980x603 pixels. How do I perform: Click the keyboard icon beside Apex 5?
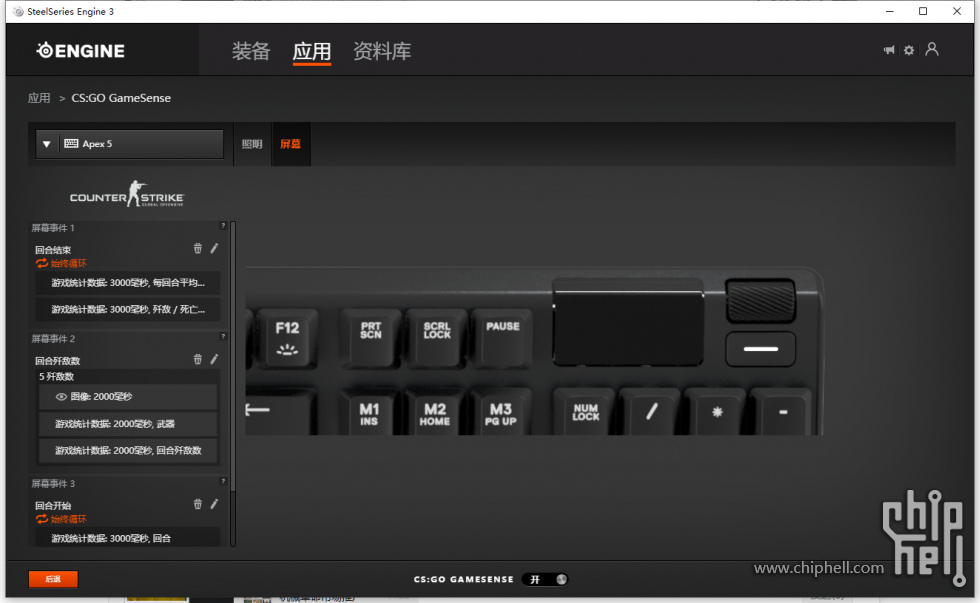(71, 144)
